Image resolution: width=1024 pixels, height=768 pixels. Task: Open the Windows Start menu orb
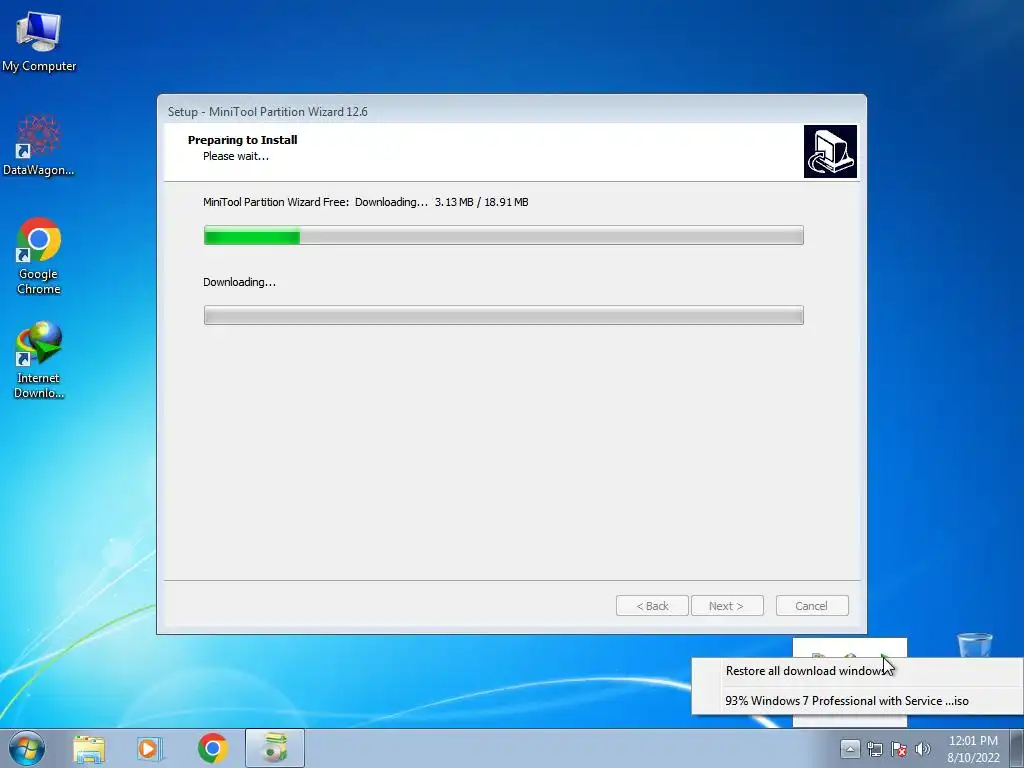tap(27, 748)
